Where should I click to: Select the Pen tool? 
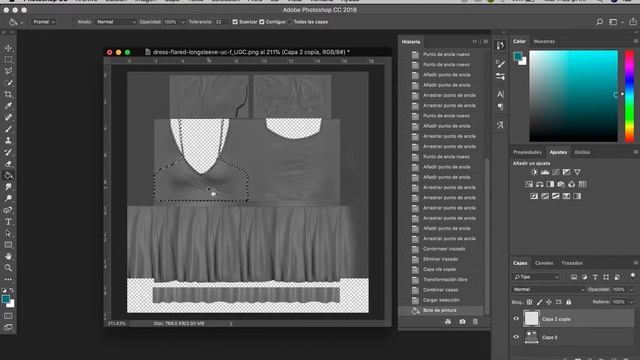click(8, 210)
